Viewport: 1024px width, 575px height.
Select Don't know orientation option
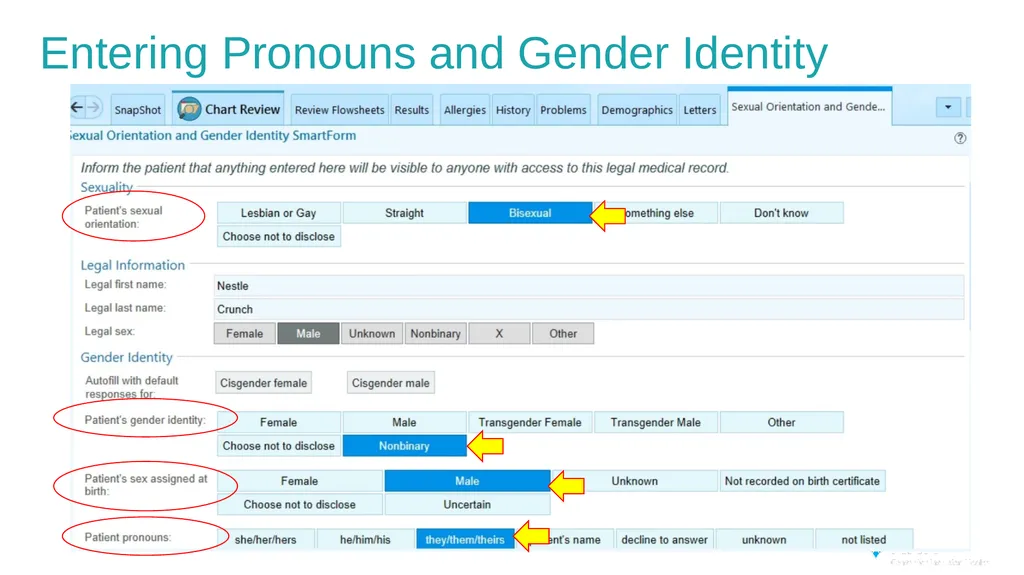point(781,213)
